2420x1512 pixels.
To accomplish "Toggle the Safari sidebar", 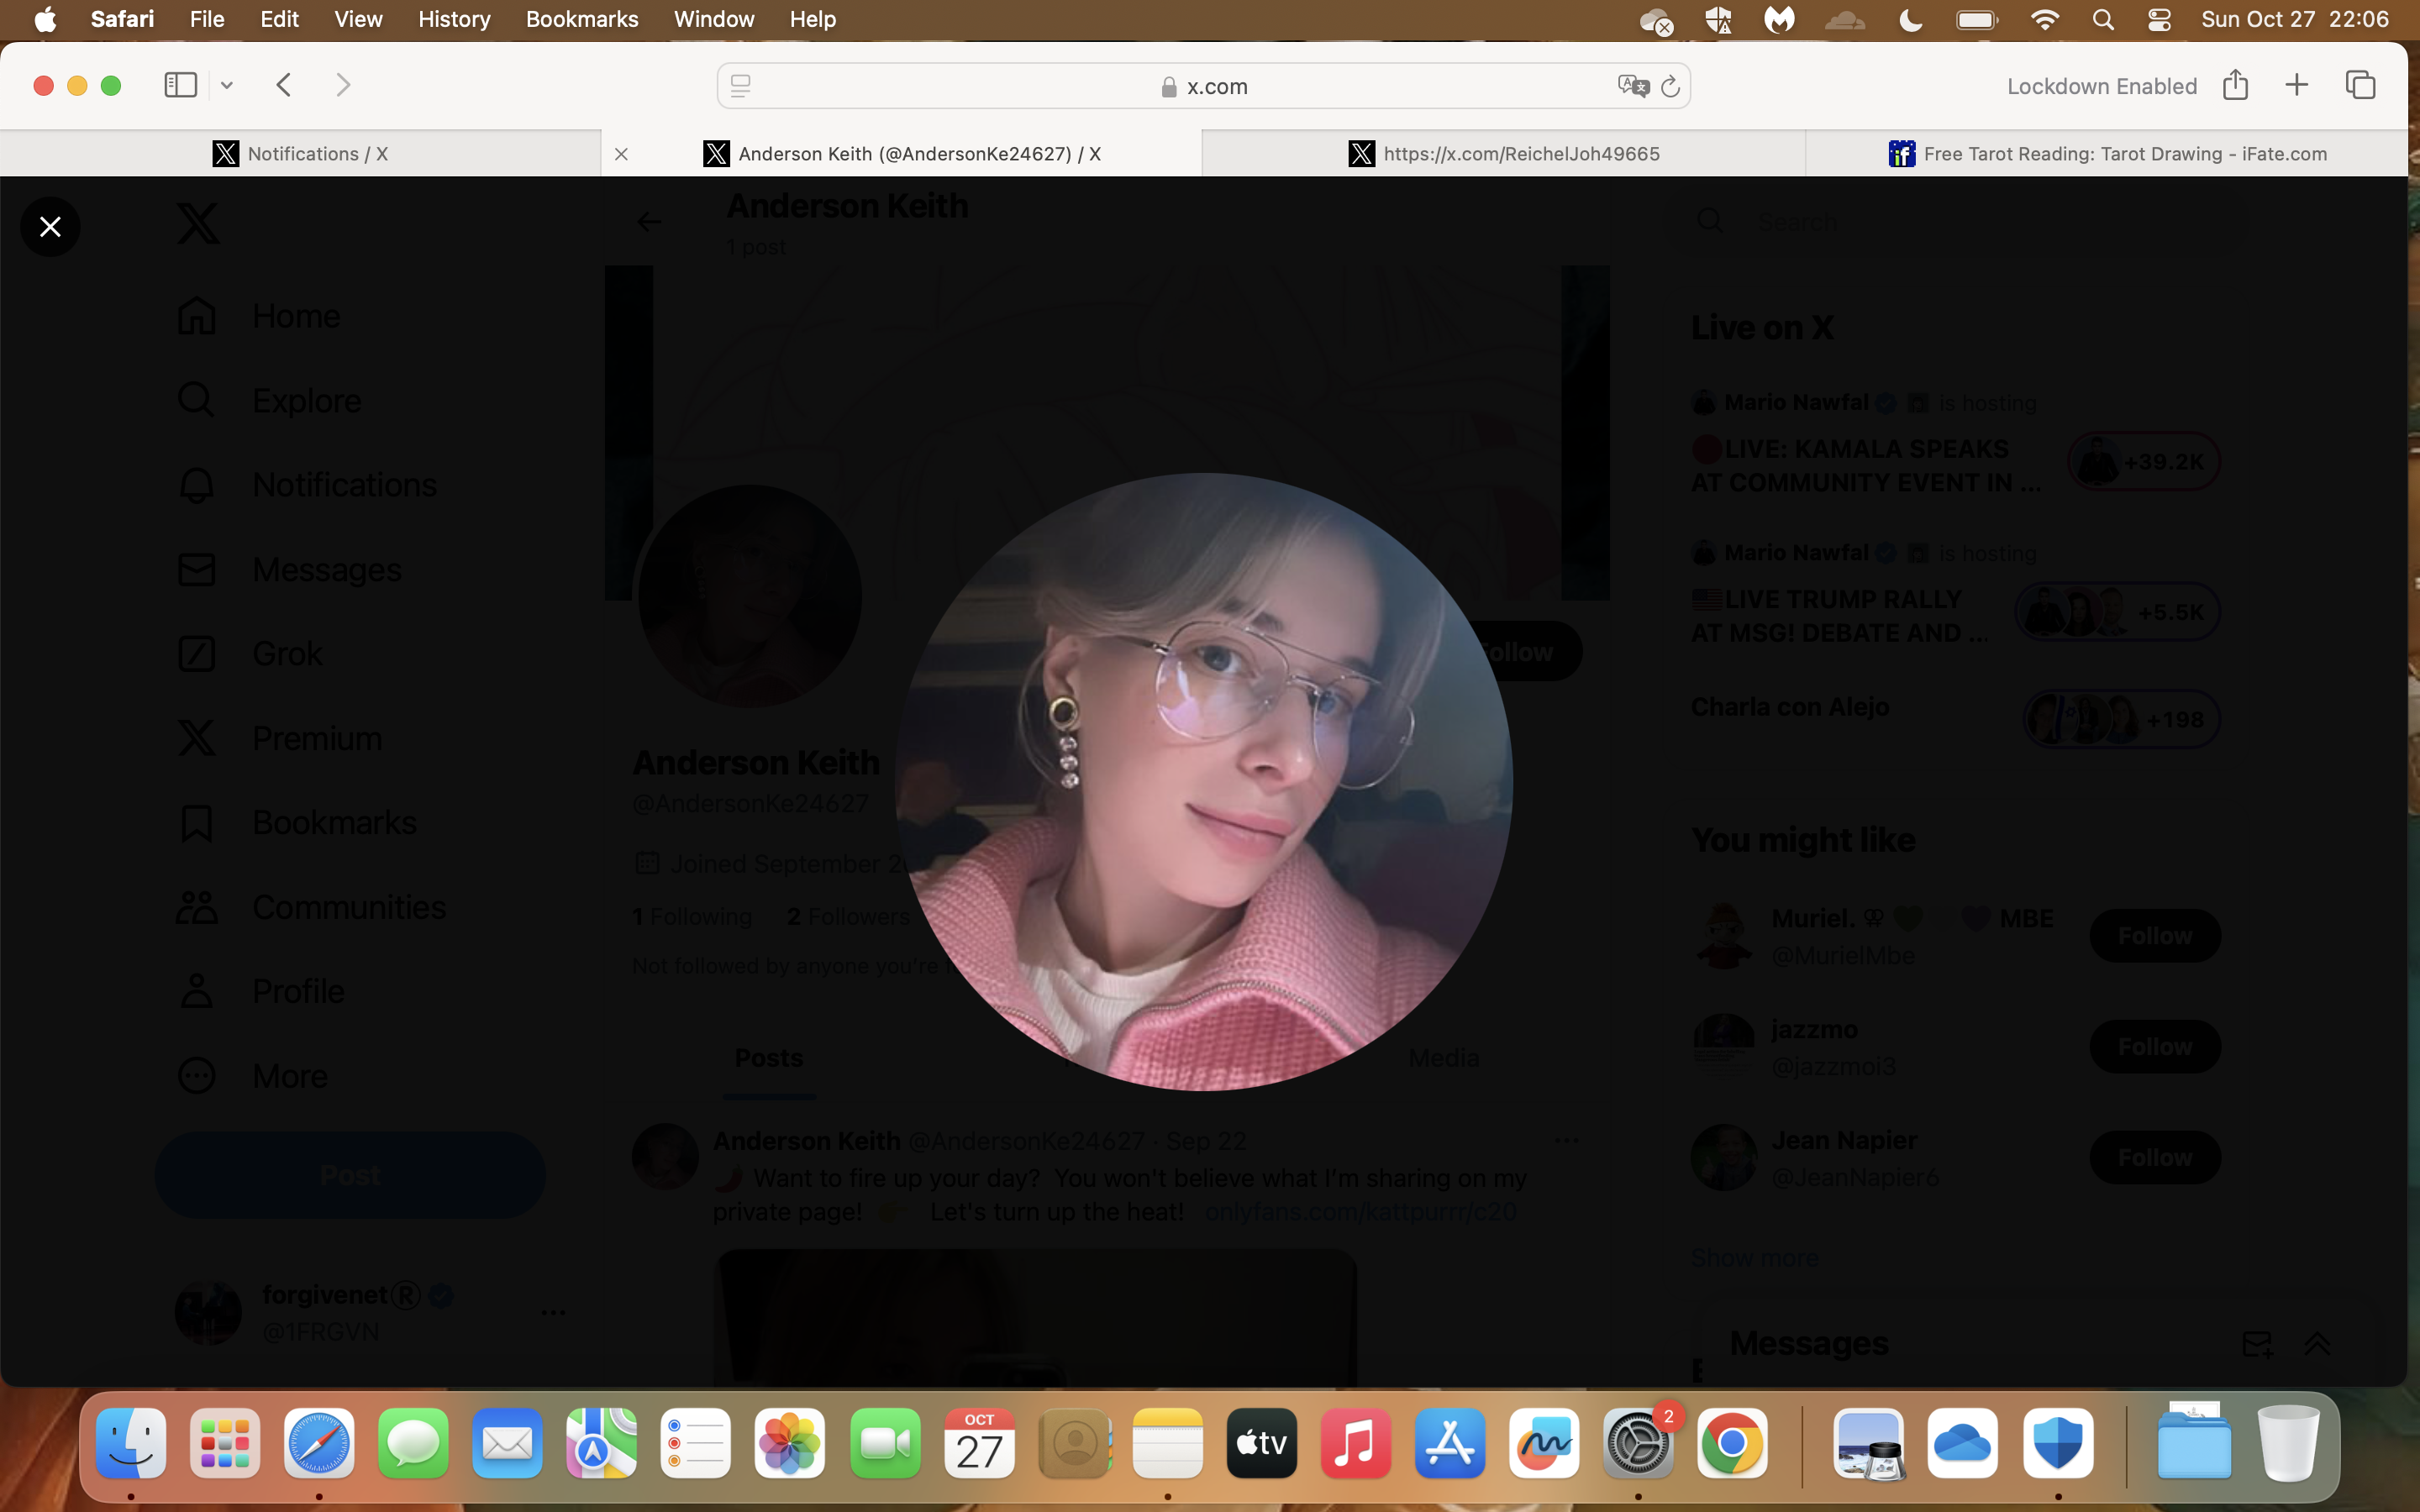I will coord(180,85).
